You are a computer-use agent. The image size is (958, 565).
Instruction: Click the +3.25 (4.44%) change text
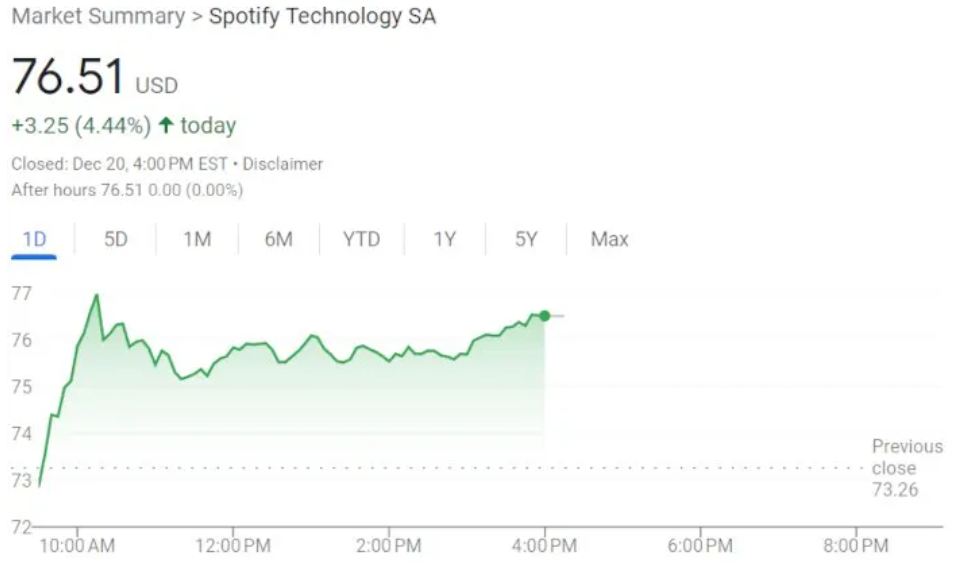[81, 126]
